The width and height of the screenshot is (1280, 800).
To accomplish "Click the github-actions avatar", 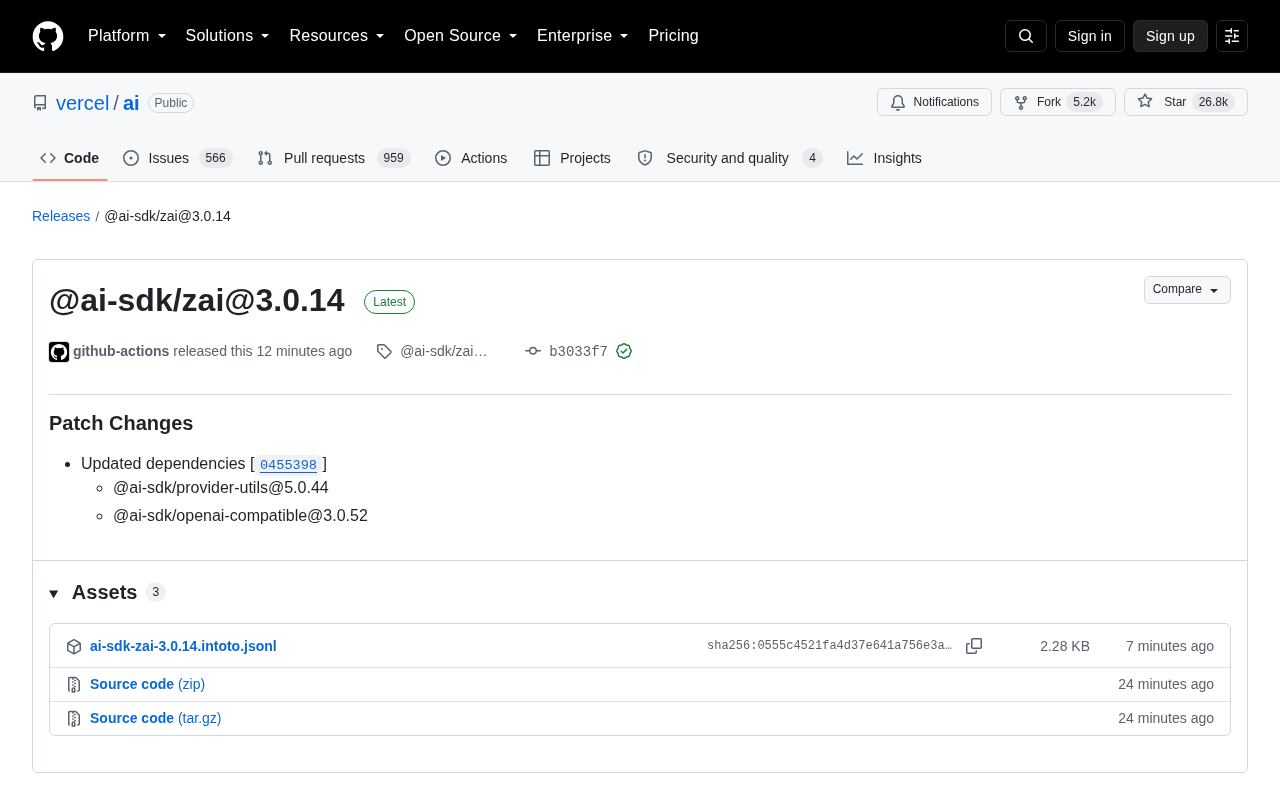I will (59, 352).
